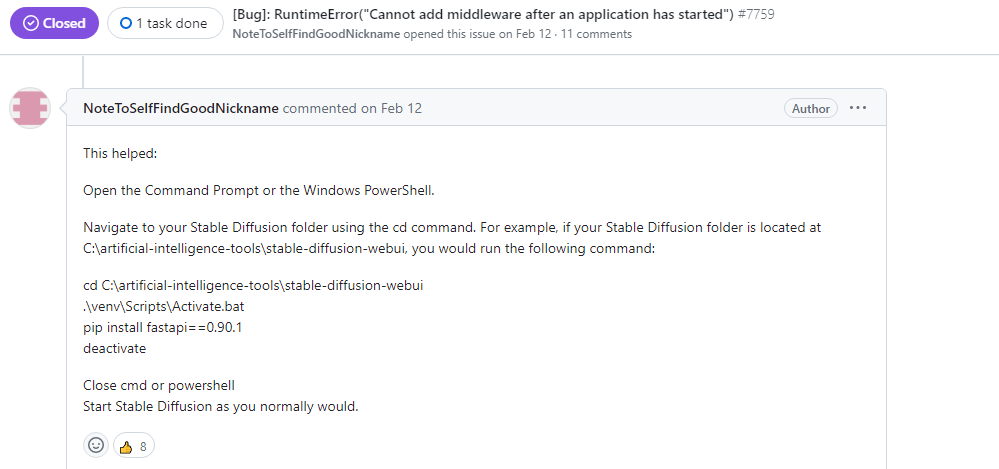The width and height of the screenshot is (999, 469).
Task: Click the Author label badge
Action: pyautogui.click(x=811, y=109)
